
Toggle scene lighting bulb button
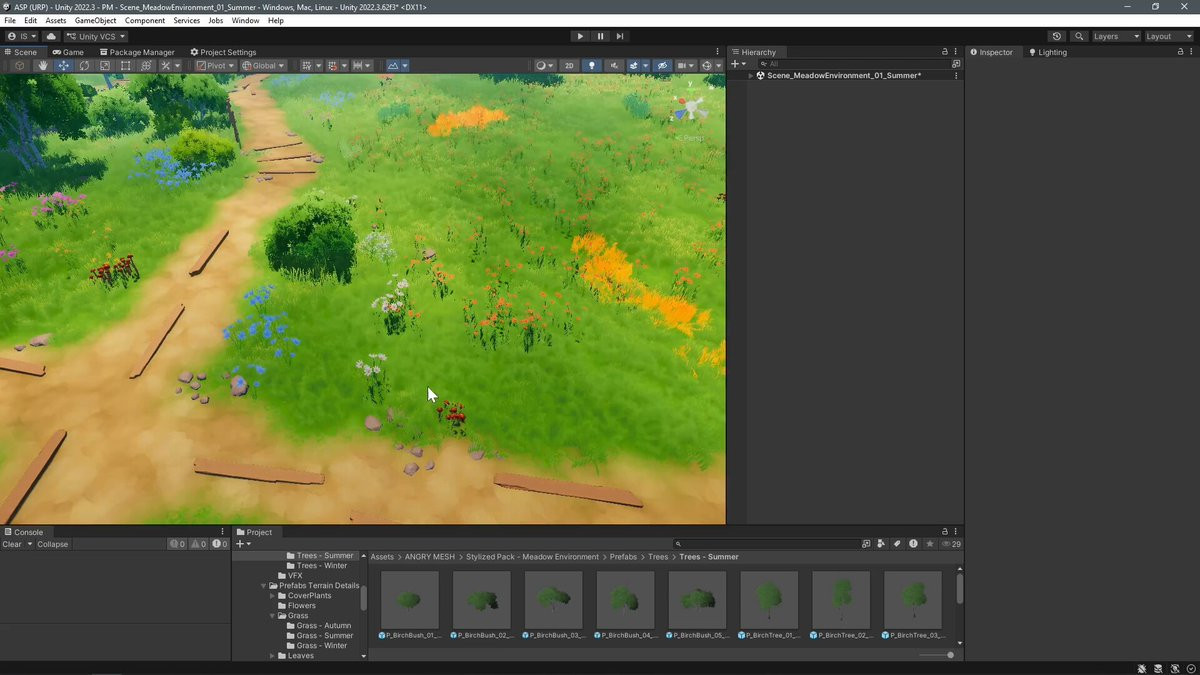coord(591,66)
